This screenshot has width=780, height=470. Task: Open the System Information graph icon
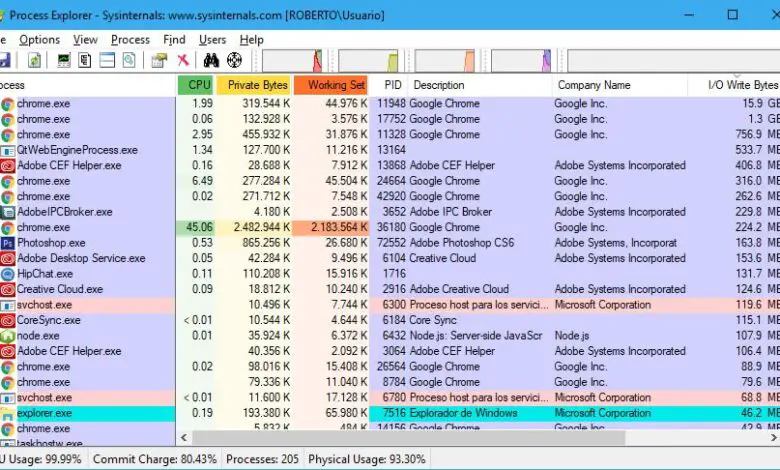click(64, 60)
